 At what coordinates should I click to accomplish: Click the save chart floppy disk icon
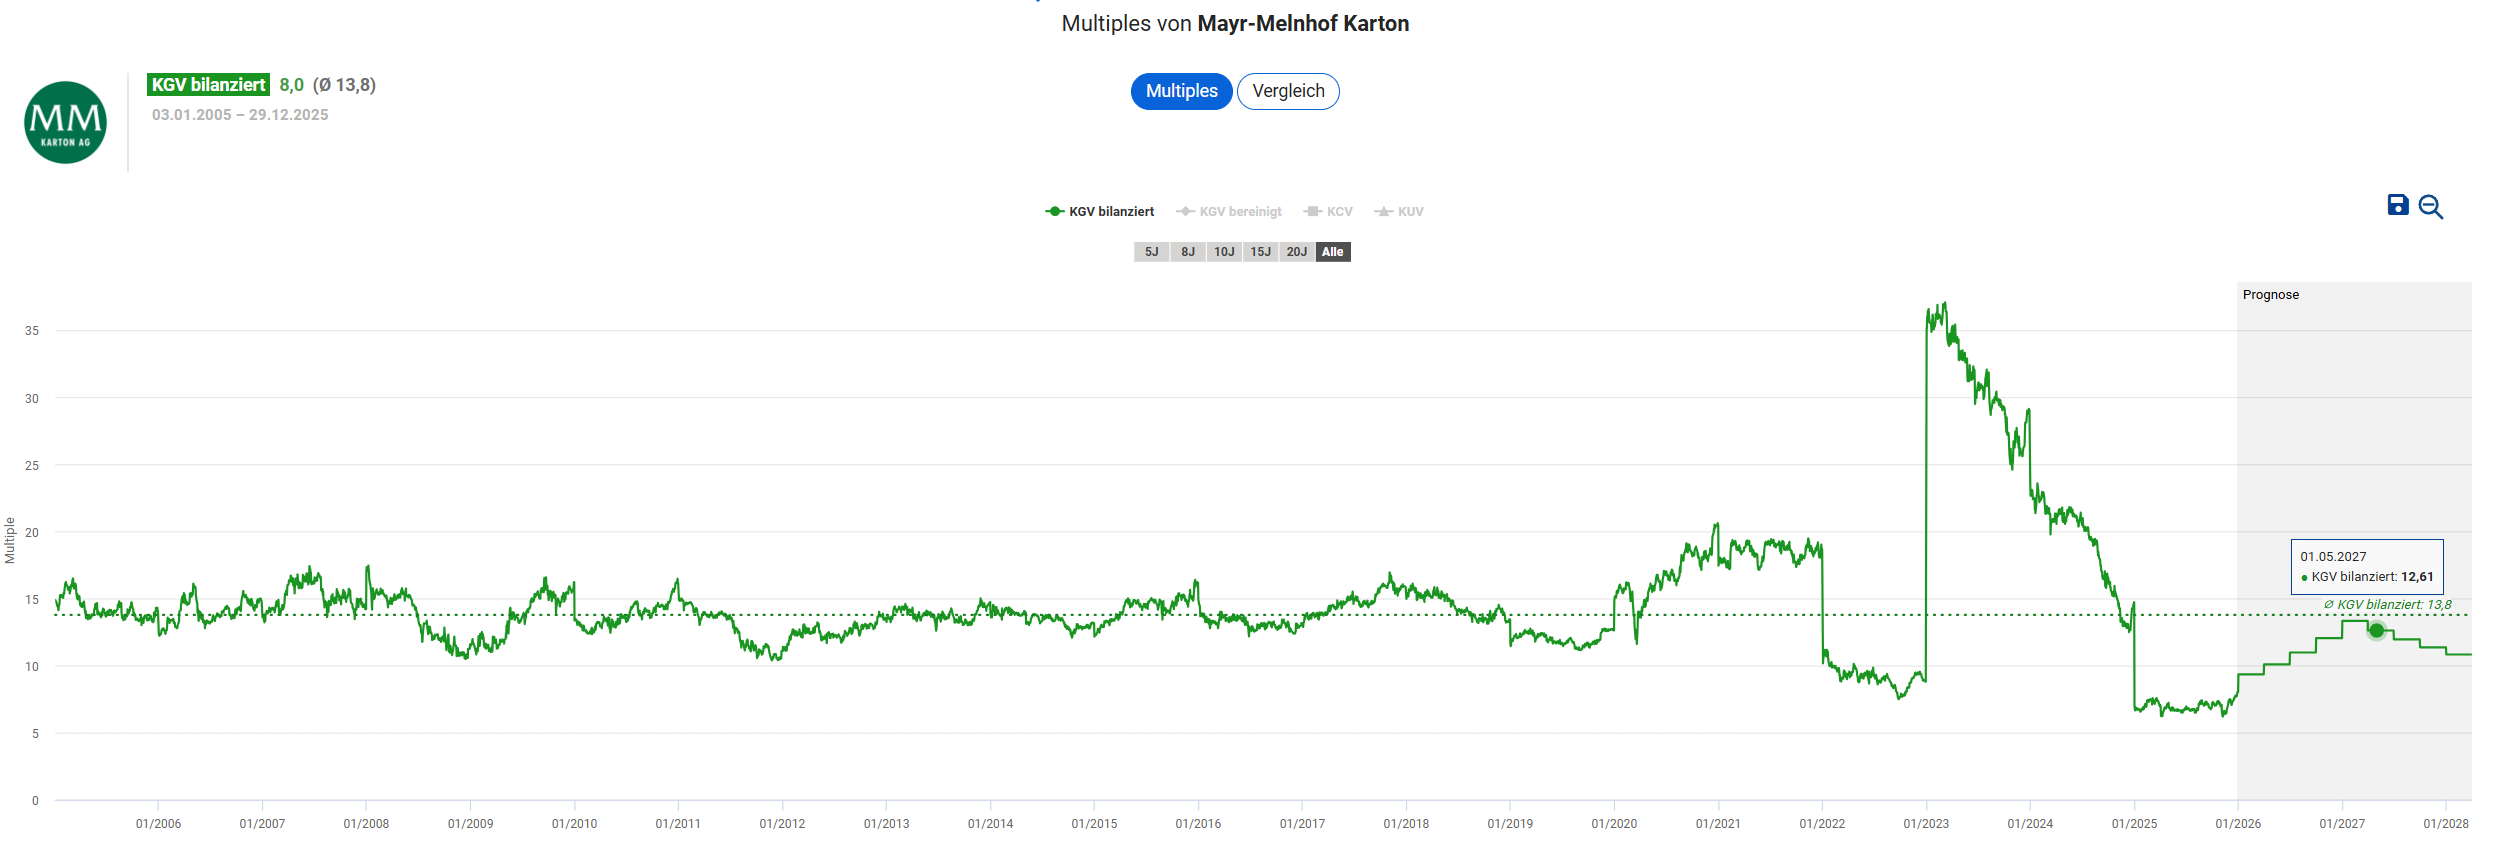pyautogui.click(x=2397, y=205)
